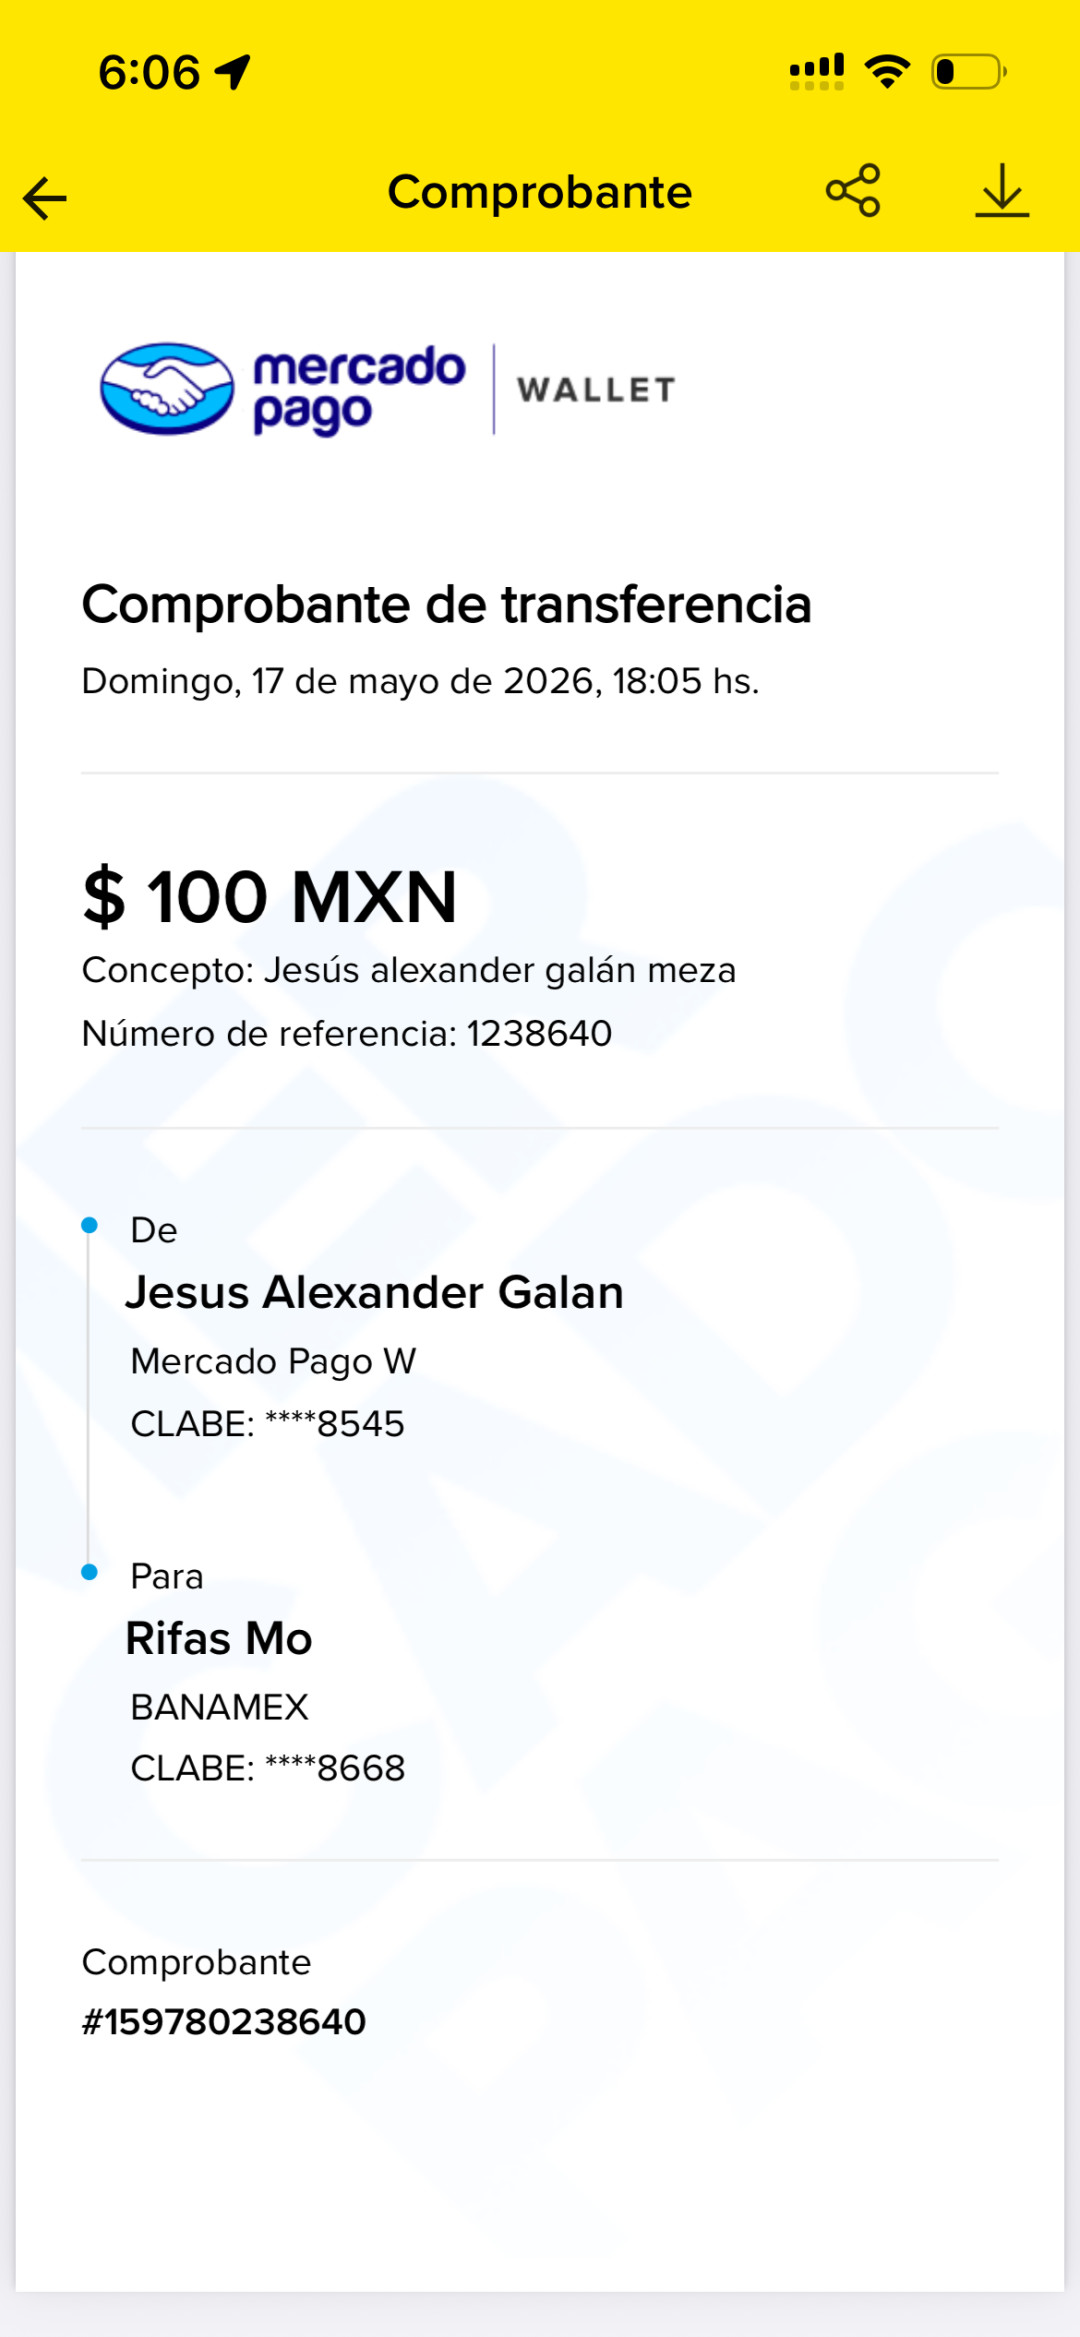This screenshot has height=2337, width=1080.
Task: Tap the cellular signal bars
Action: pyautogui.click(x=817, y=71)
